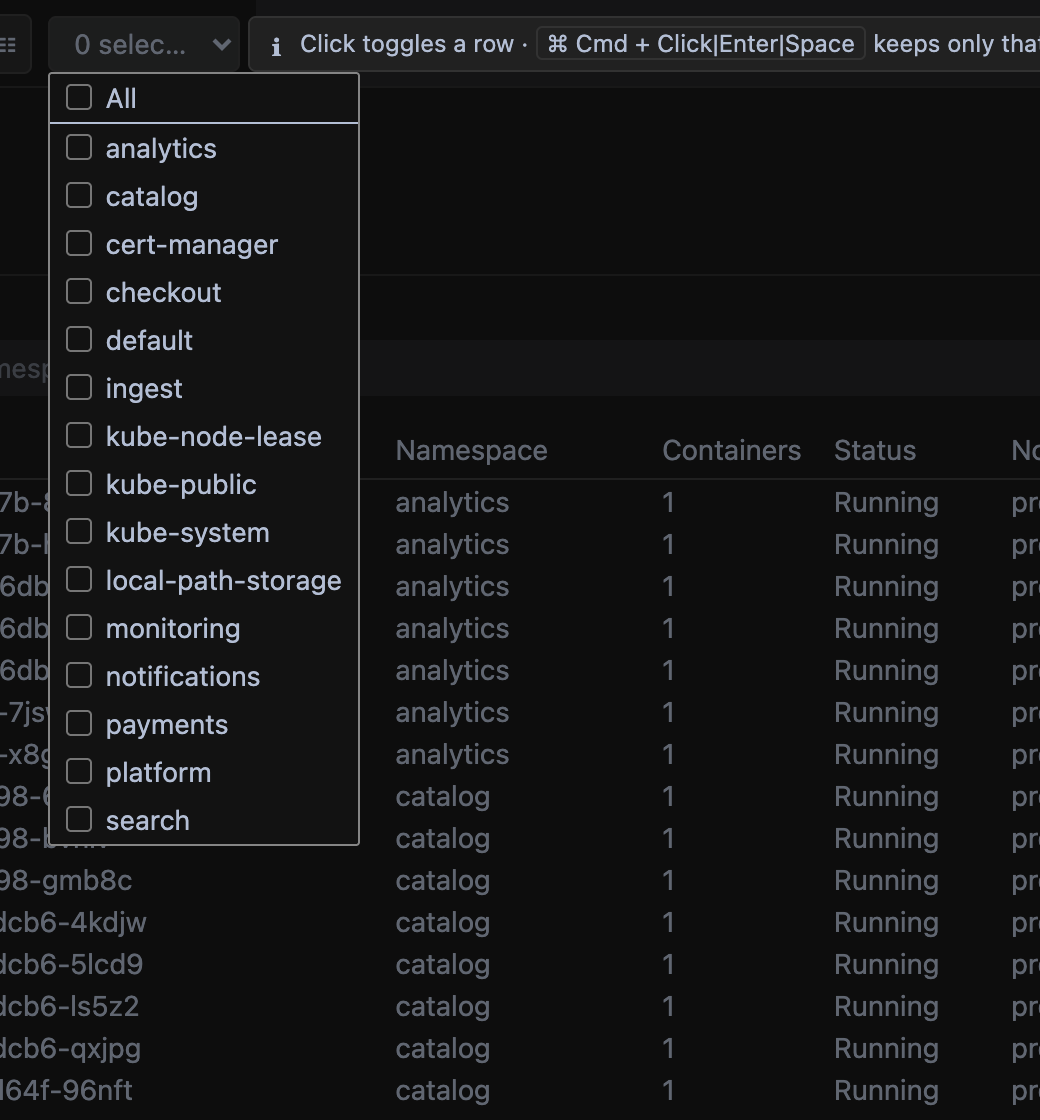Click the list icon left of the dropdown

[x=8, y=46]
